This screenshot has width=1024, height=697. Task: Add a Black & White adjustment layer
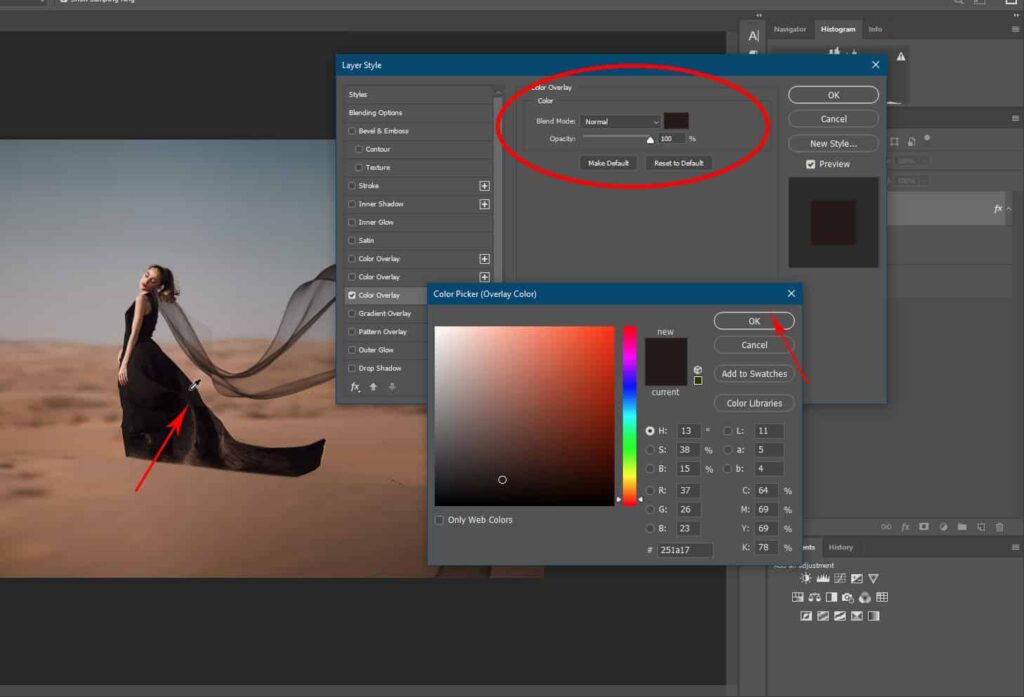[x=831, y=597]
